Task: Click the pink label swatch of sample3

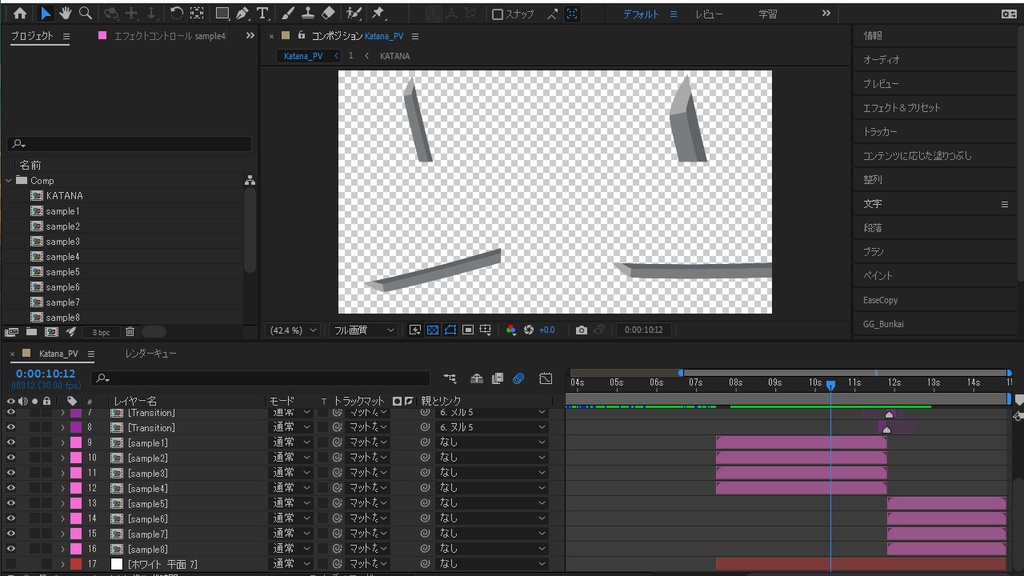Action: (x=75, y=473)
